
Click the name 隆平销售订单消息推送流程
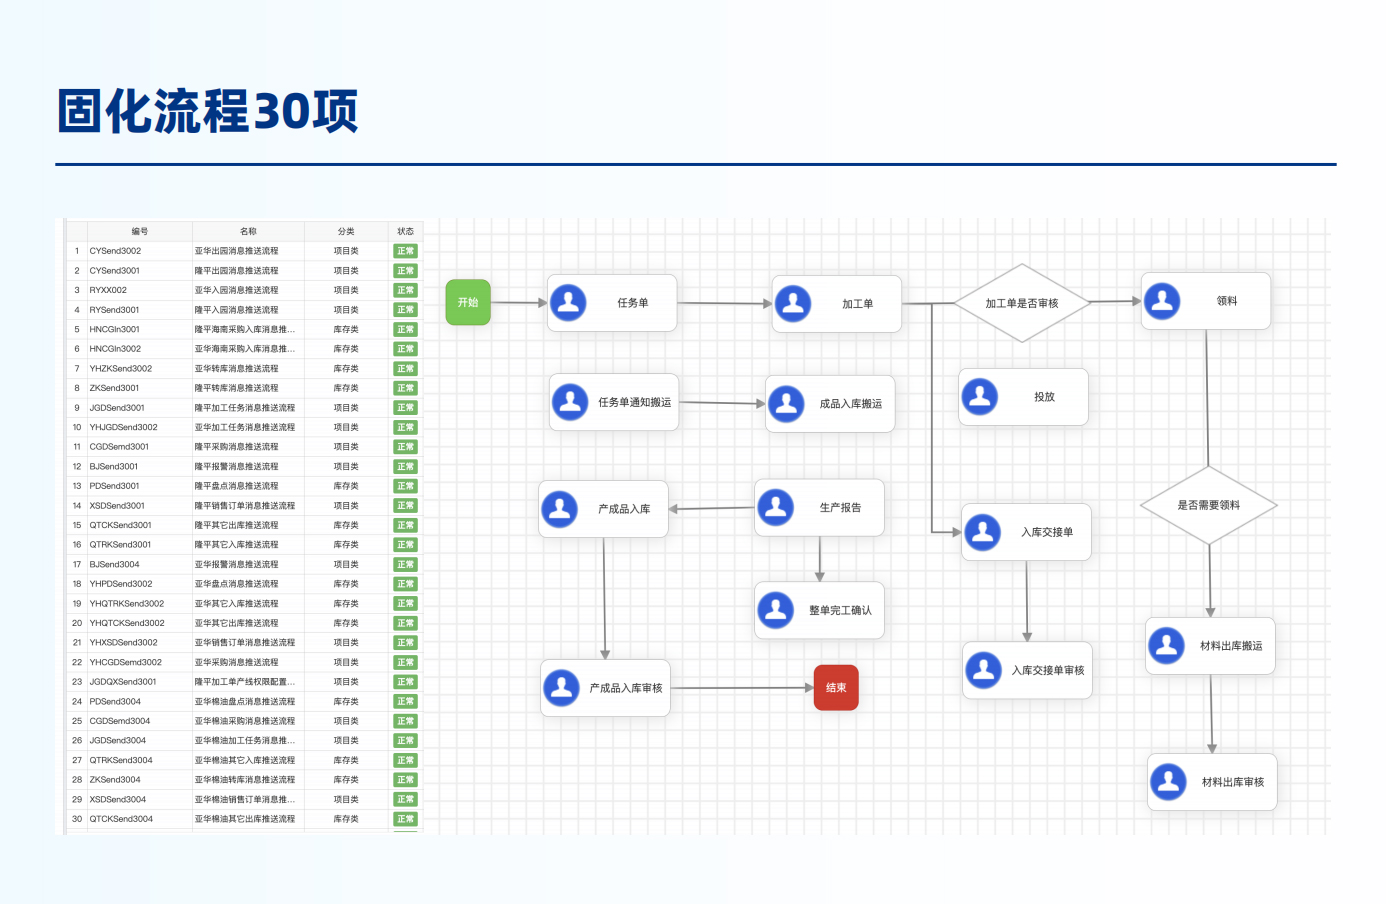tap(244, 506)
